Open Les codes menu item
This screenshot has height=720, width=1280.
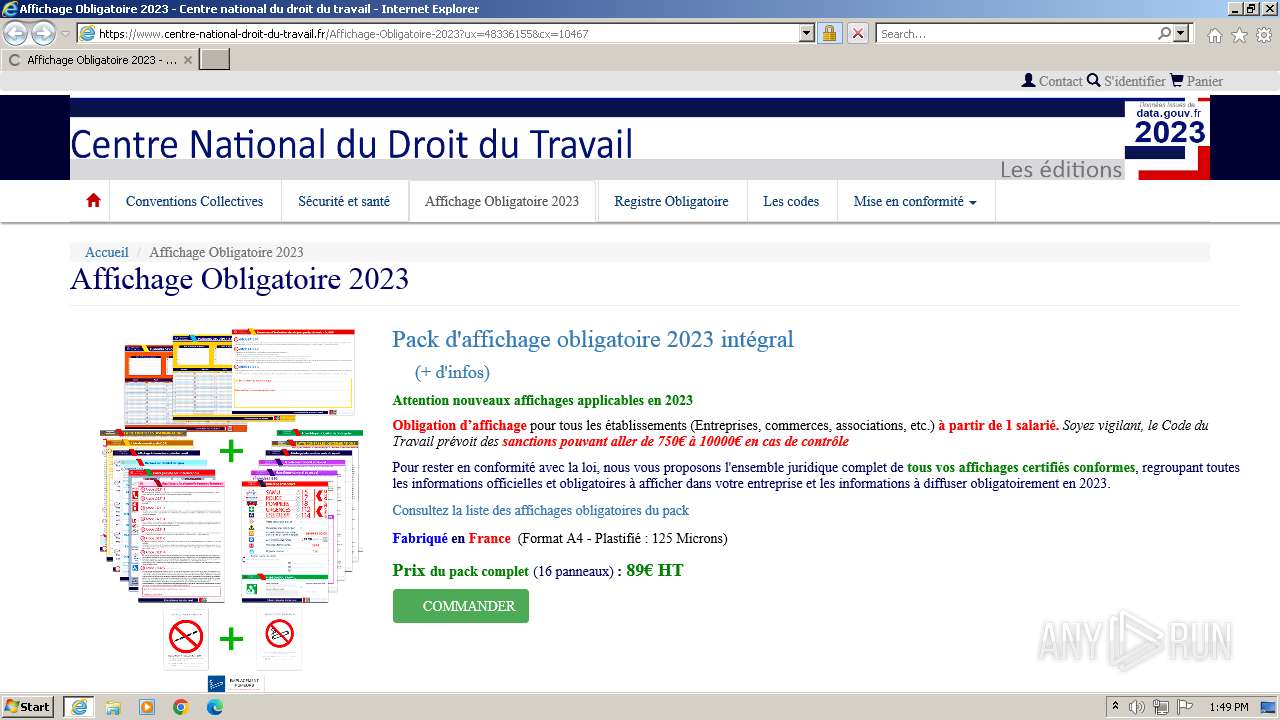tap(791, 201)
